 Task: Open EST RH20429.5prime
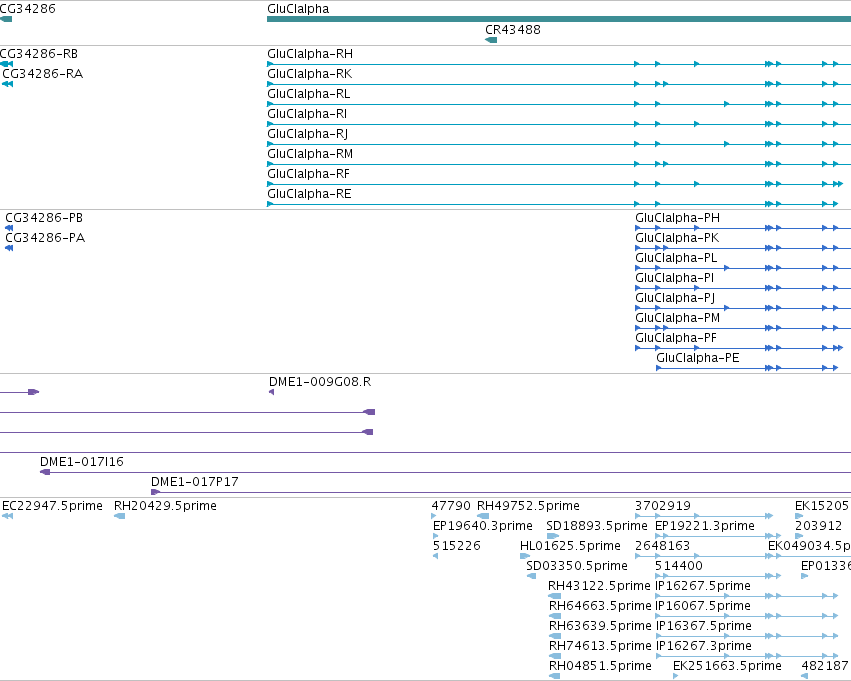click(x=165, y=506)
